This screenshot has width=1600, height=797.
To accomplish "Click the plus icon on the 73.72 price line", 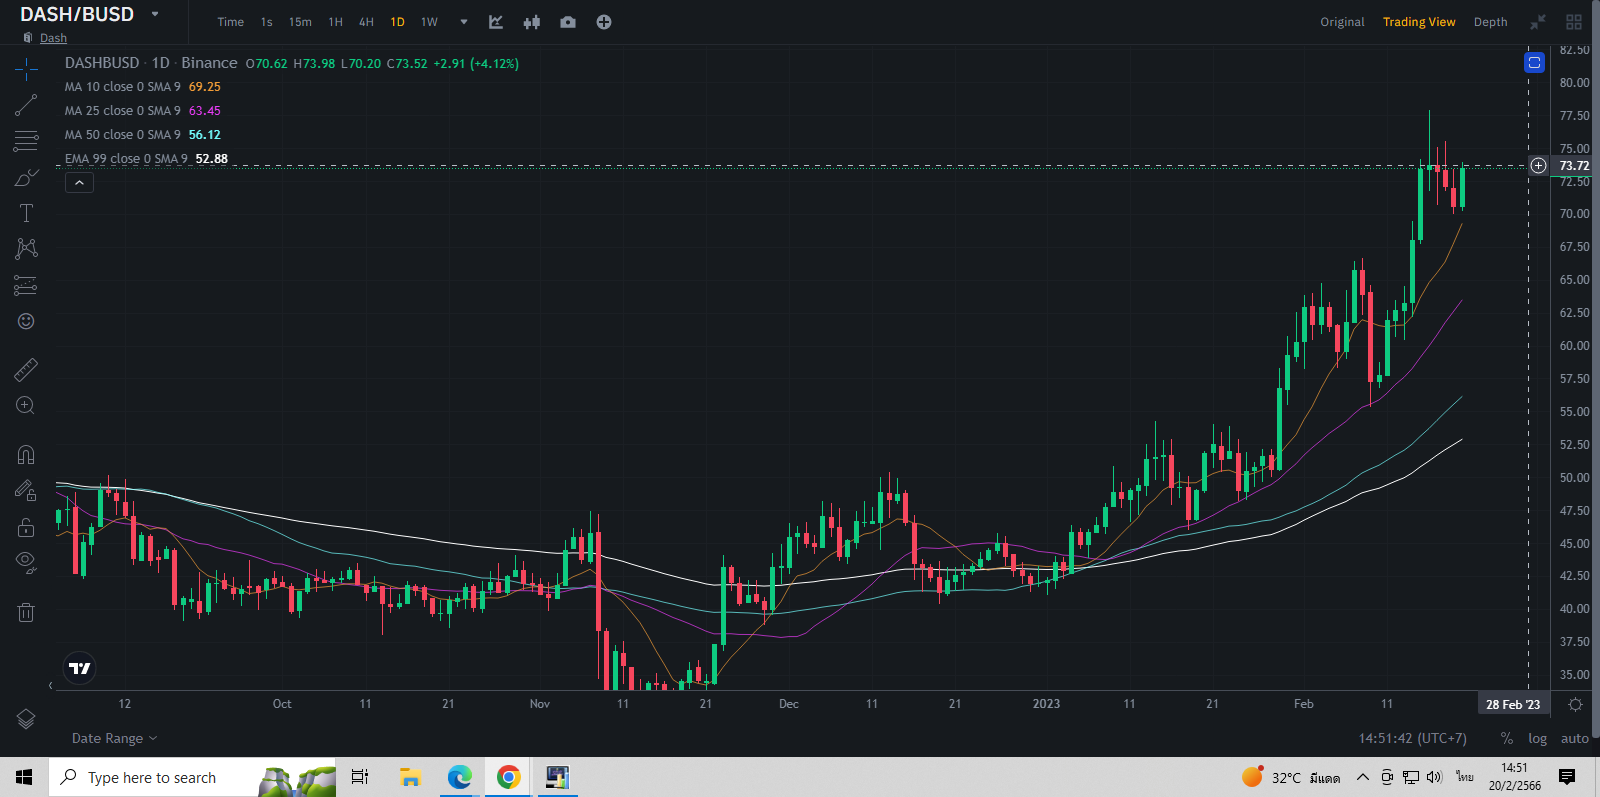I will [x=1538, y=165].
